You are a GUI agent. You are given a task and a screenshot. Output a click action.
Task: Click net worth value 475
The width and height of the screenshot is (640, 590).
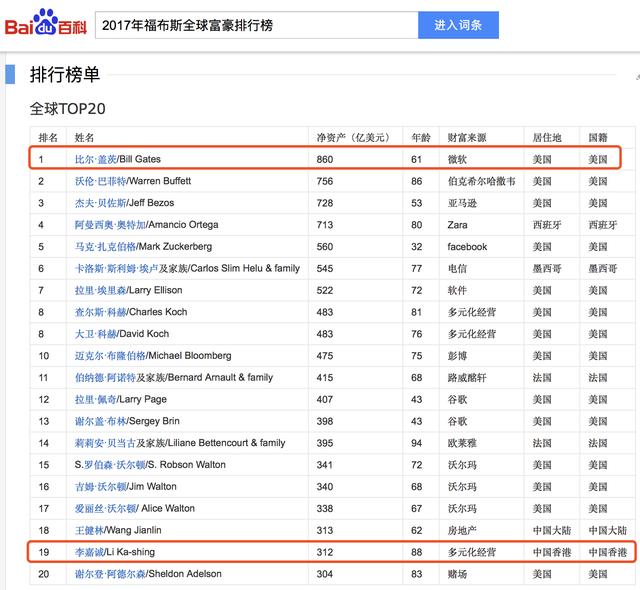pos(324,356)
